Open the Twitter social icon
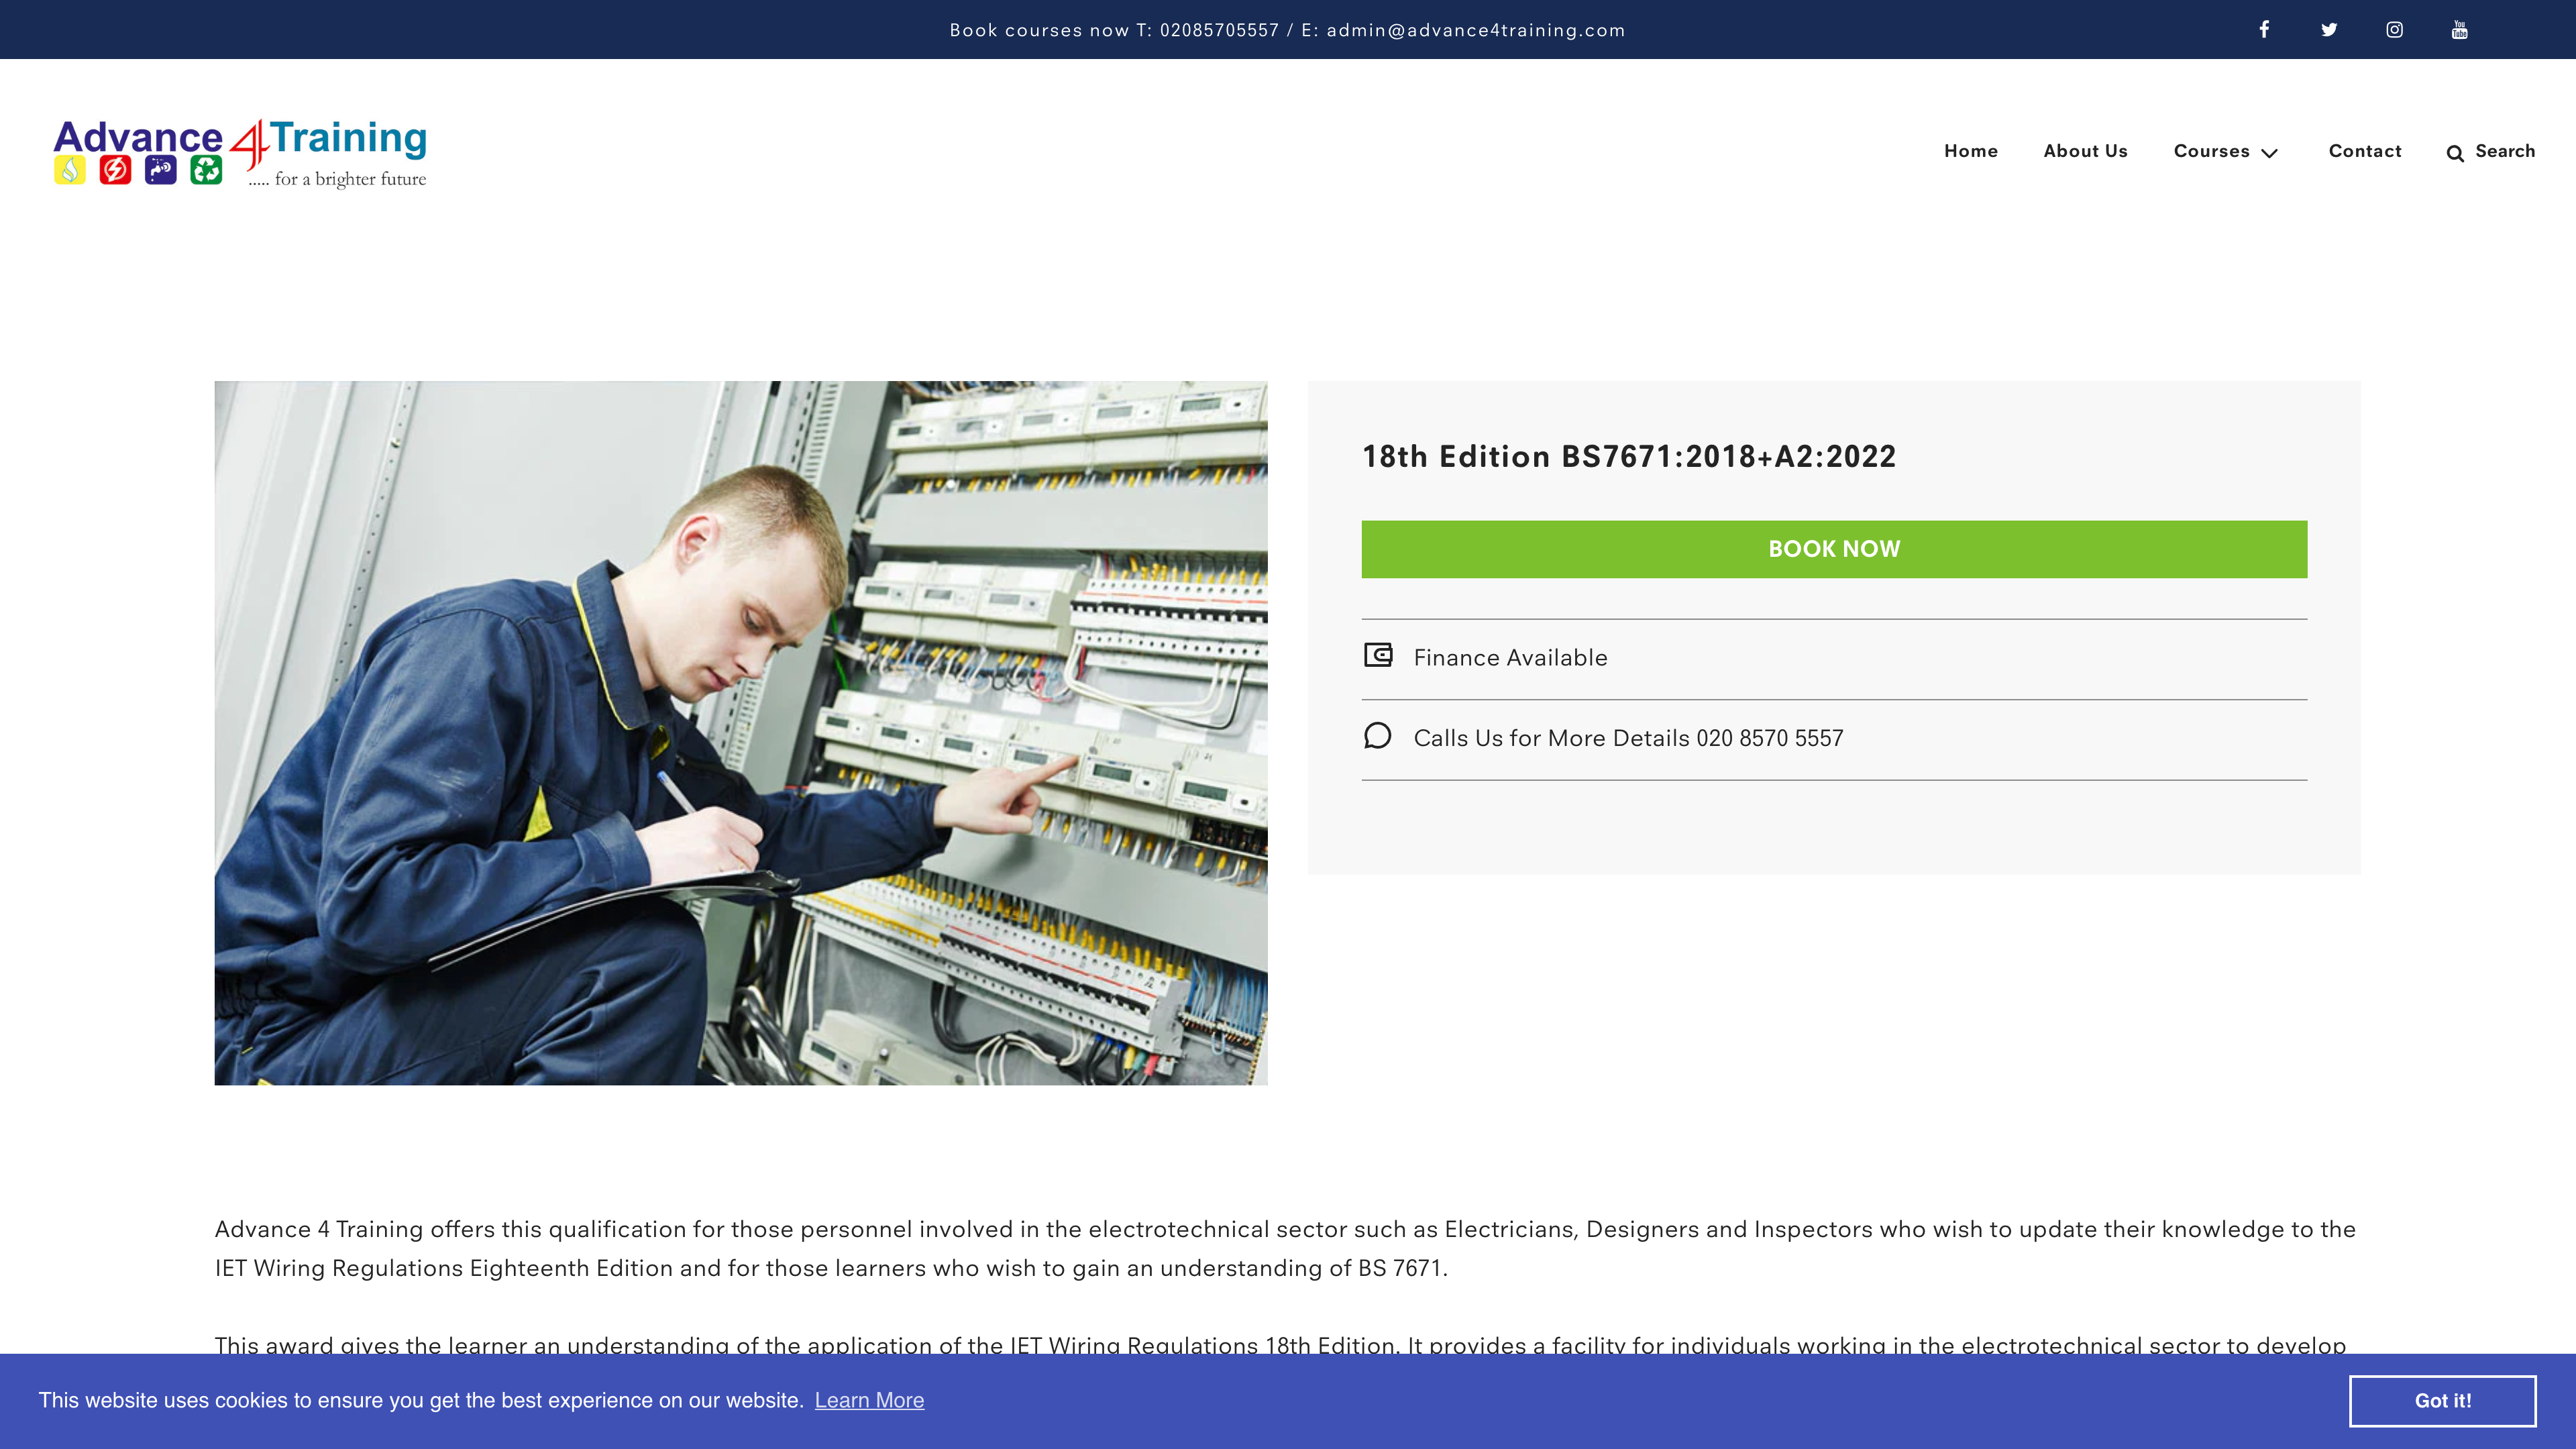Viewport: 2576px width, 1449px height. click(x=2330, y=29)
